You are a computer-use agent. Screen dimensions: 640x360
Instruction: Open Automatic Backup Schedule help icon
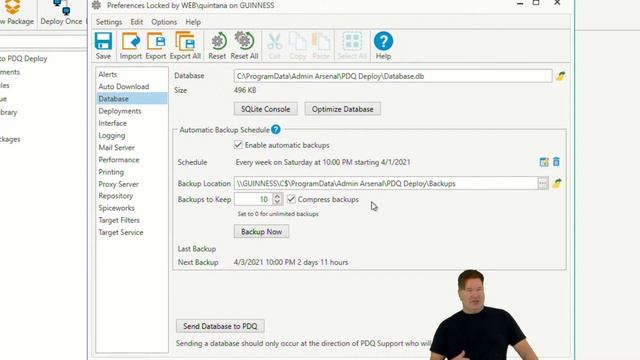(276, 129)
